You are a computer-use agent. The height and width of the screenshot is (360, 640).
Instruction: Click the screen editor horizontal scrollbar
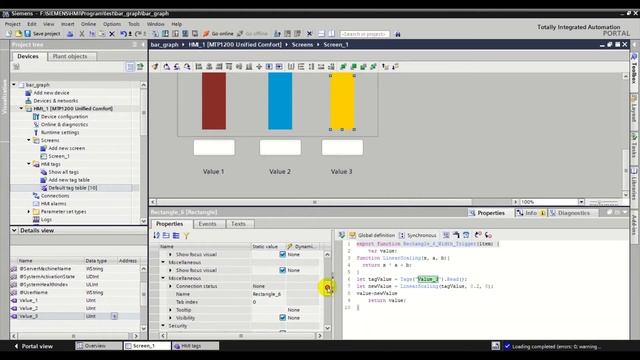[x=314, y=202]
